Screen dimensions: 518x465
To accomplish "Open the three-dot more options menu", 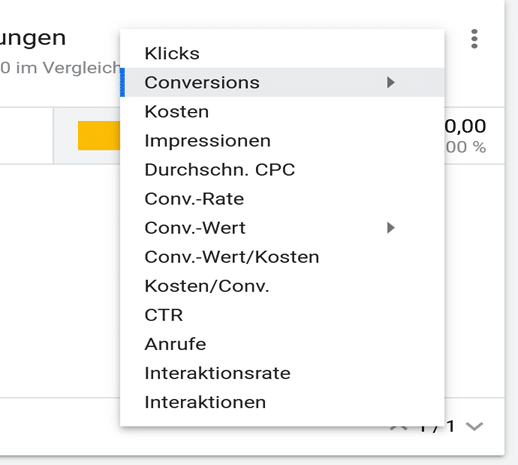I will coord(474,39).
